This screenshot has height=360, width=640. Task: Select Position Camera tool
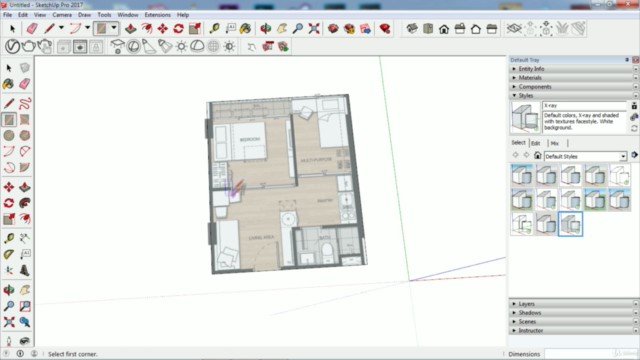9,341
